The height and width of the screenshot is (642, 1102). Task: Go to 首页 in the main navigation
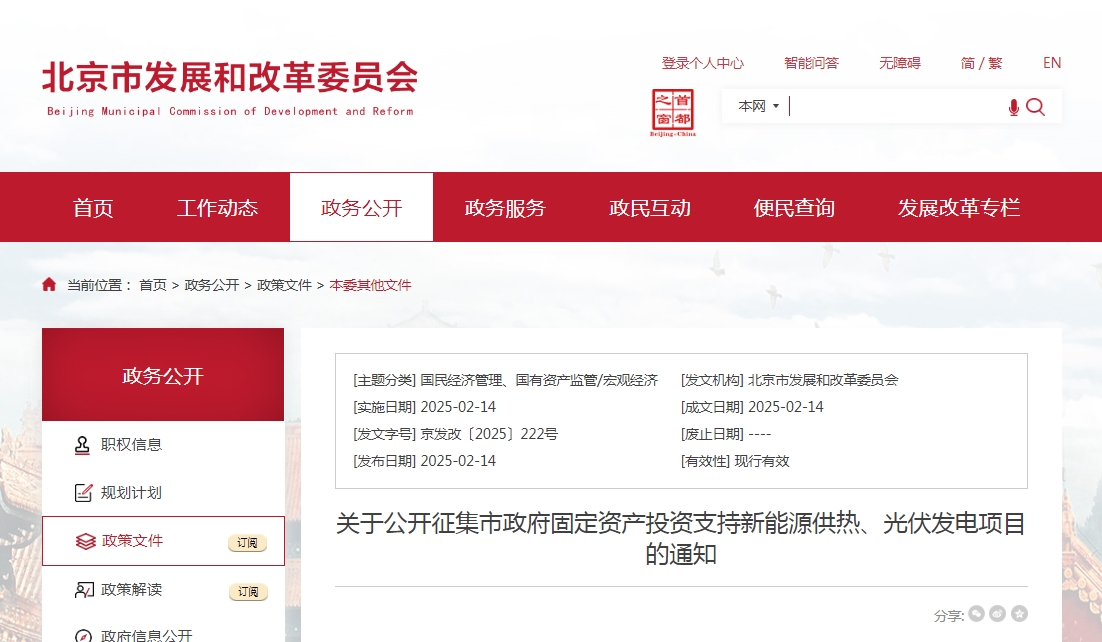(93, 208)
